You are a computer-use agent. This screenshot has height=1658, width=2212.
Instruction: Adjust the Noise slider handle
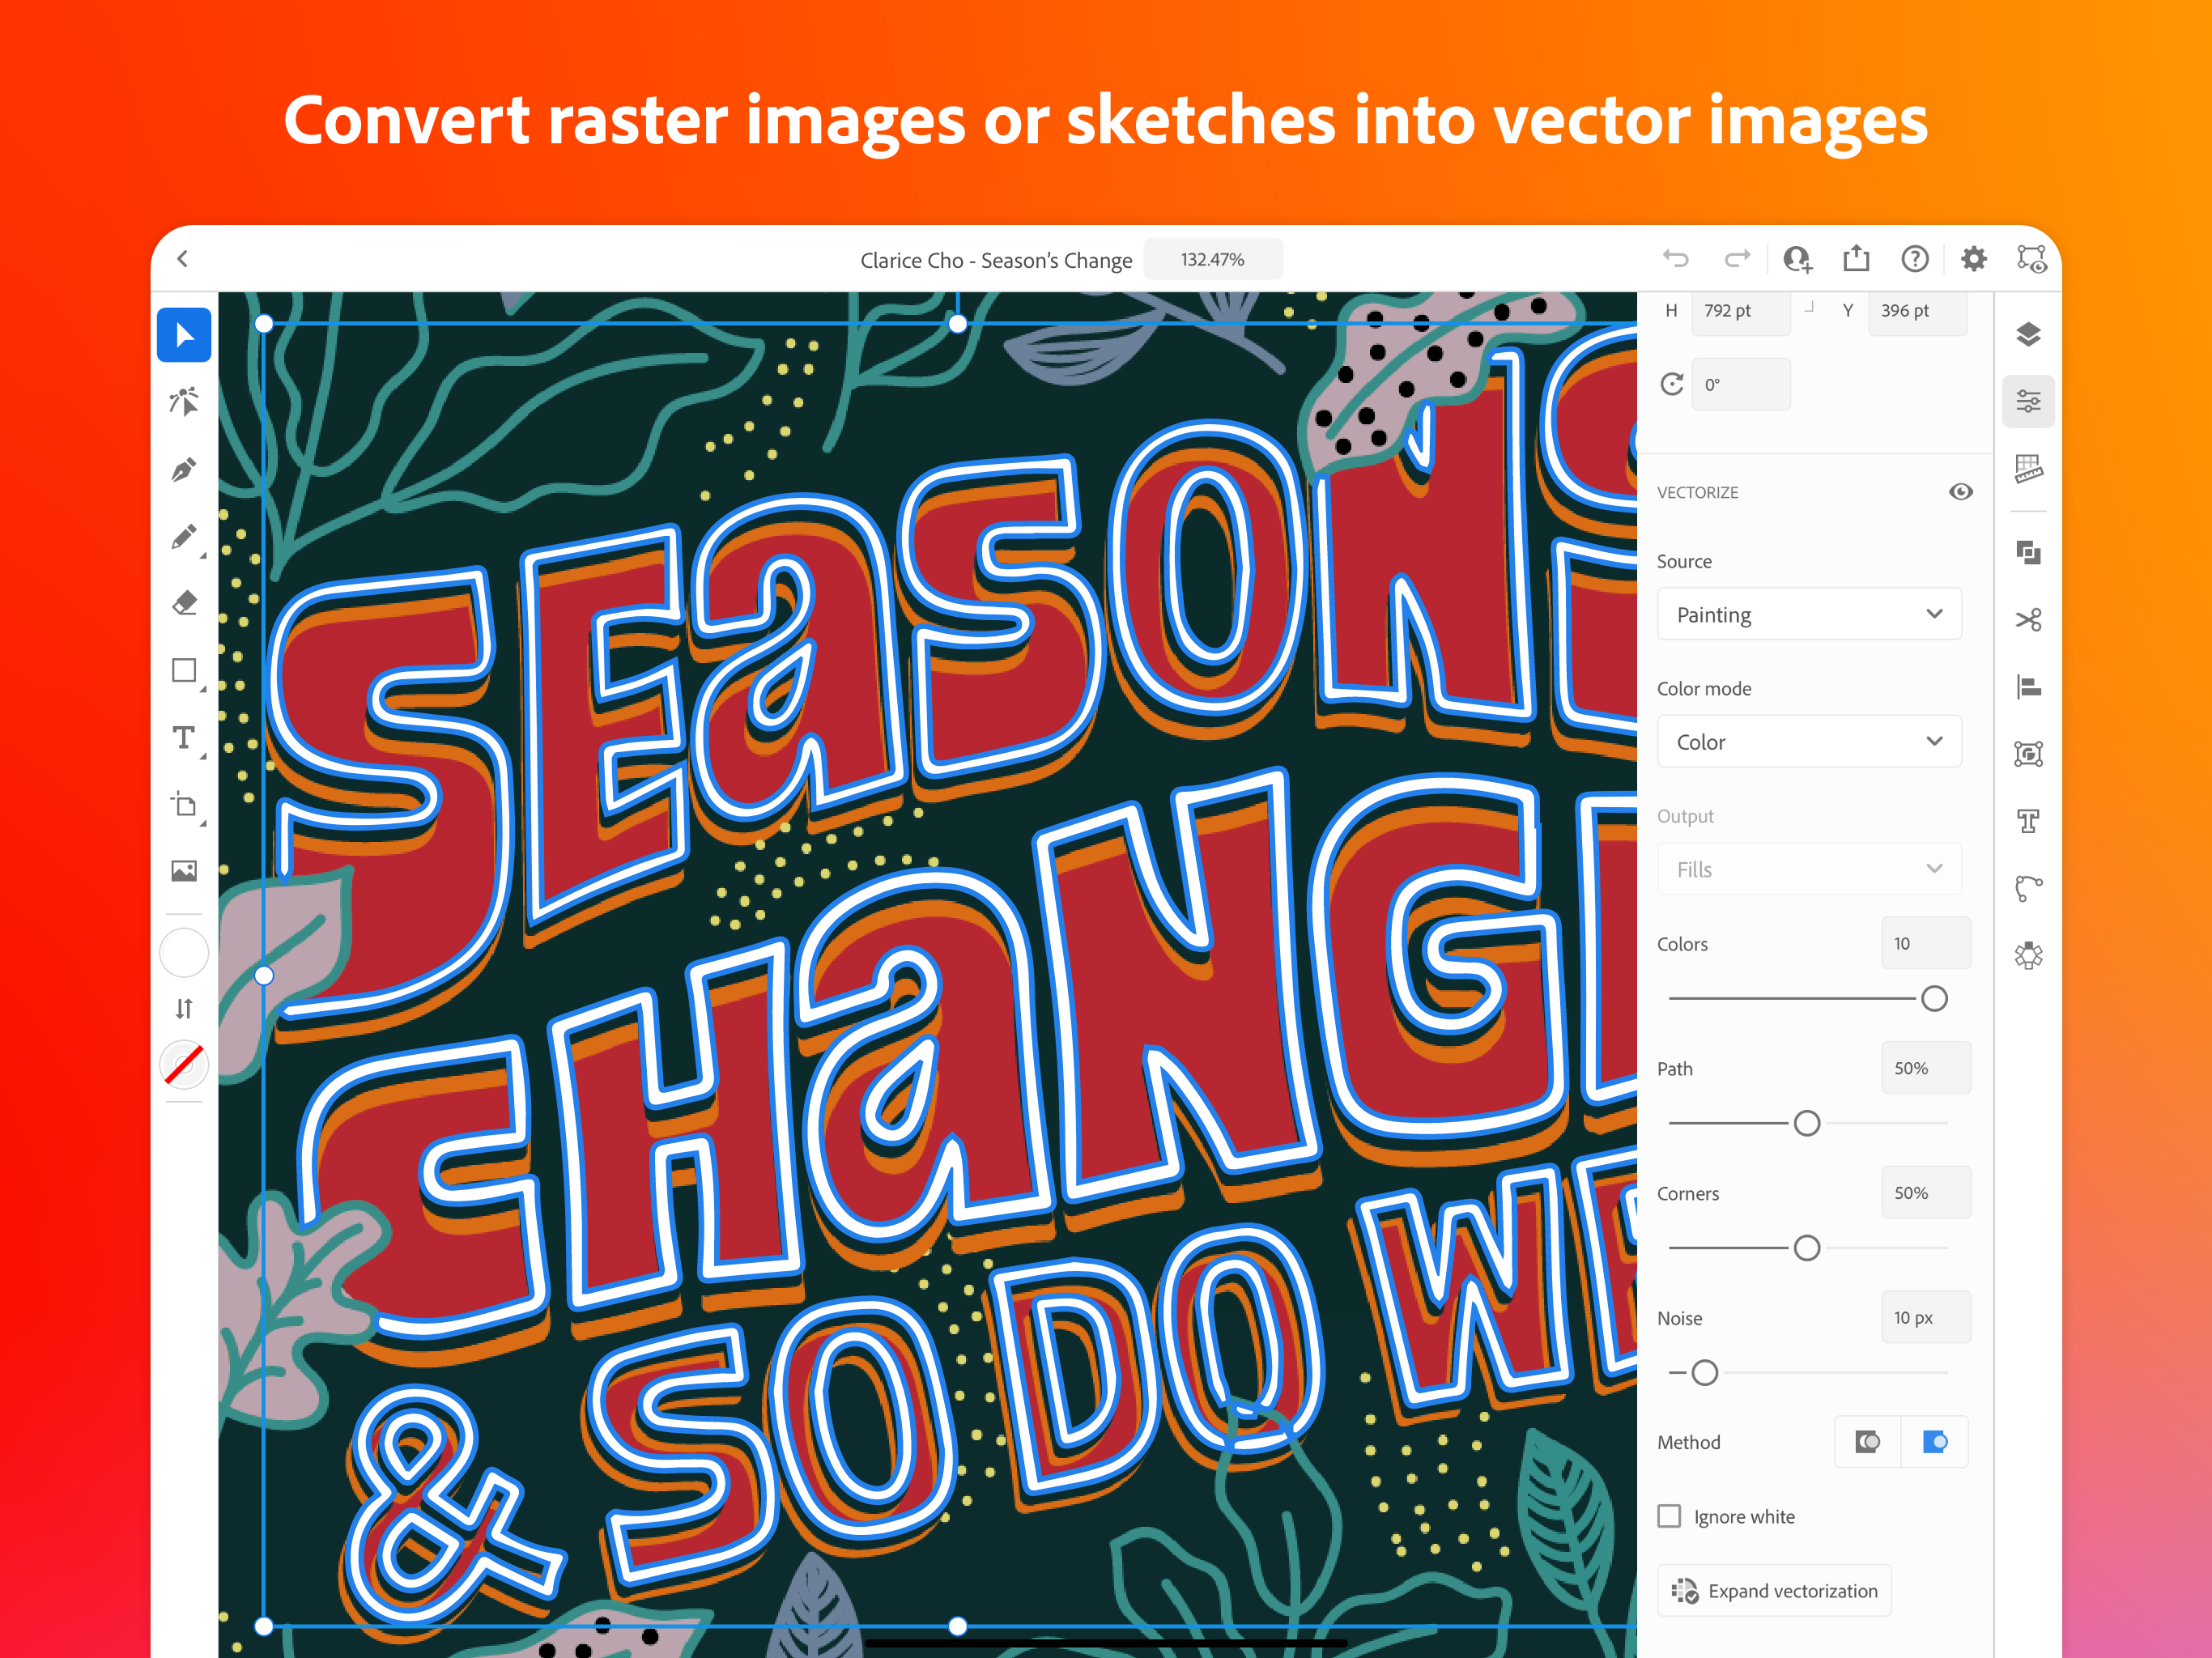[1704, 1373]
